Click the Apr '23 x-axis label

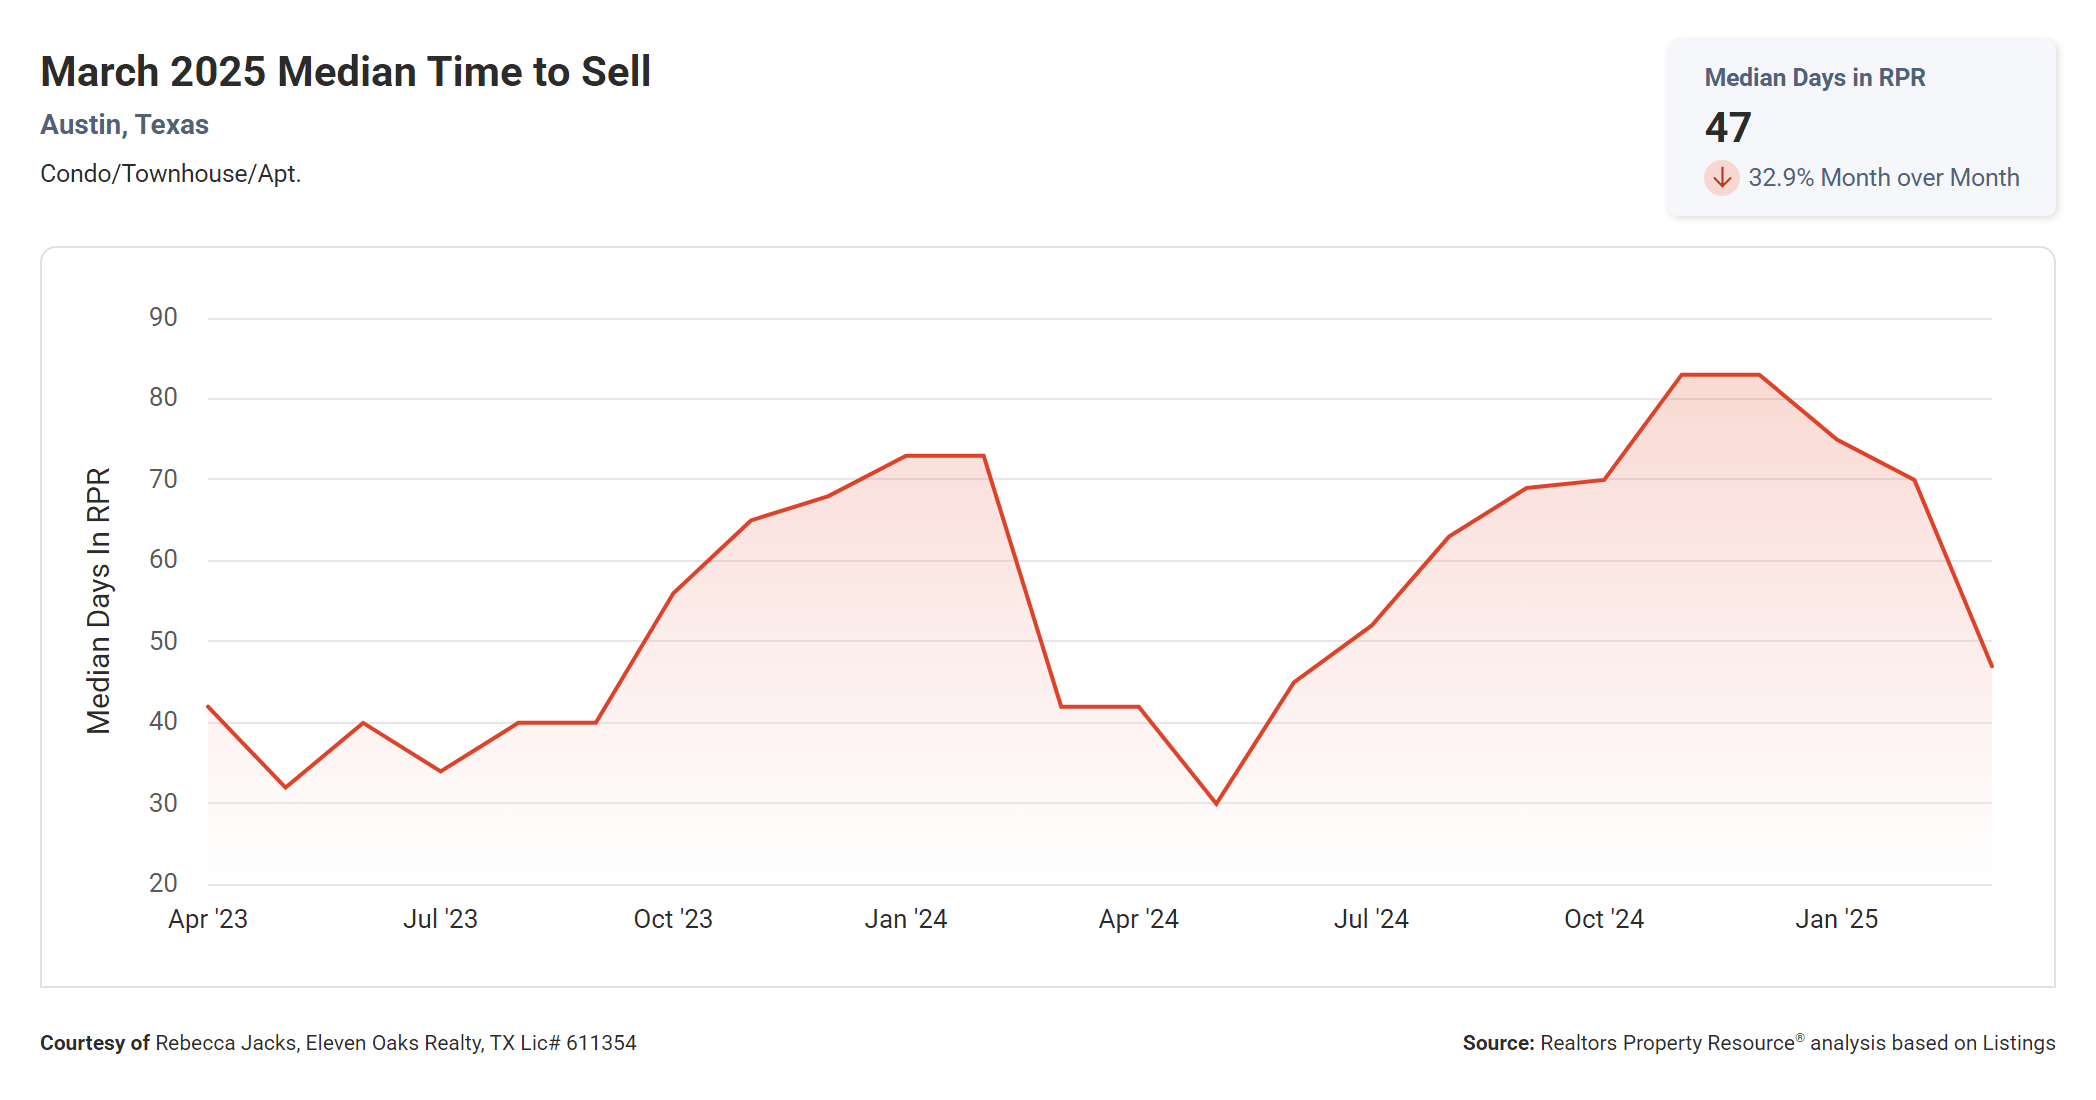point(208,919)
